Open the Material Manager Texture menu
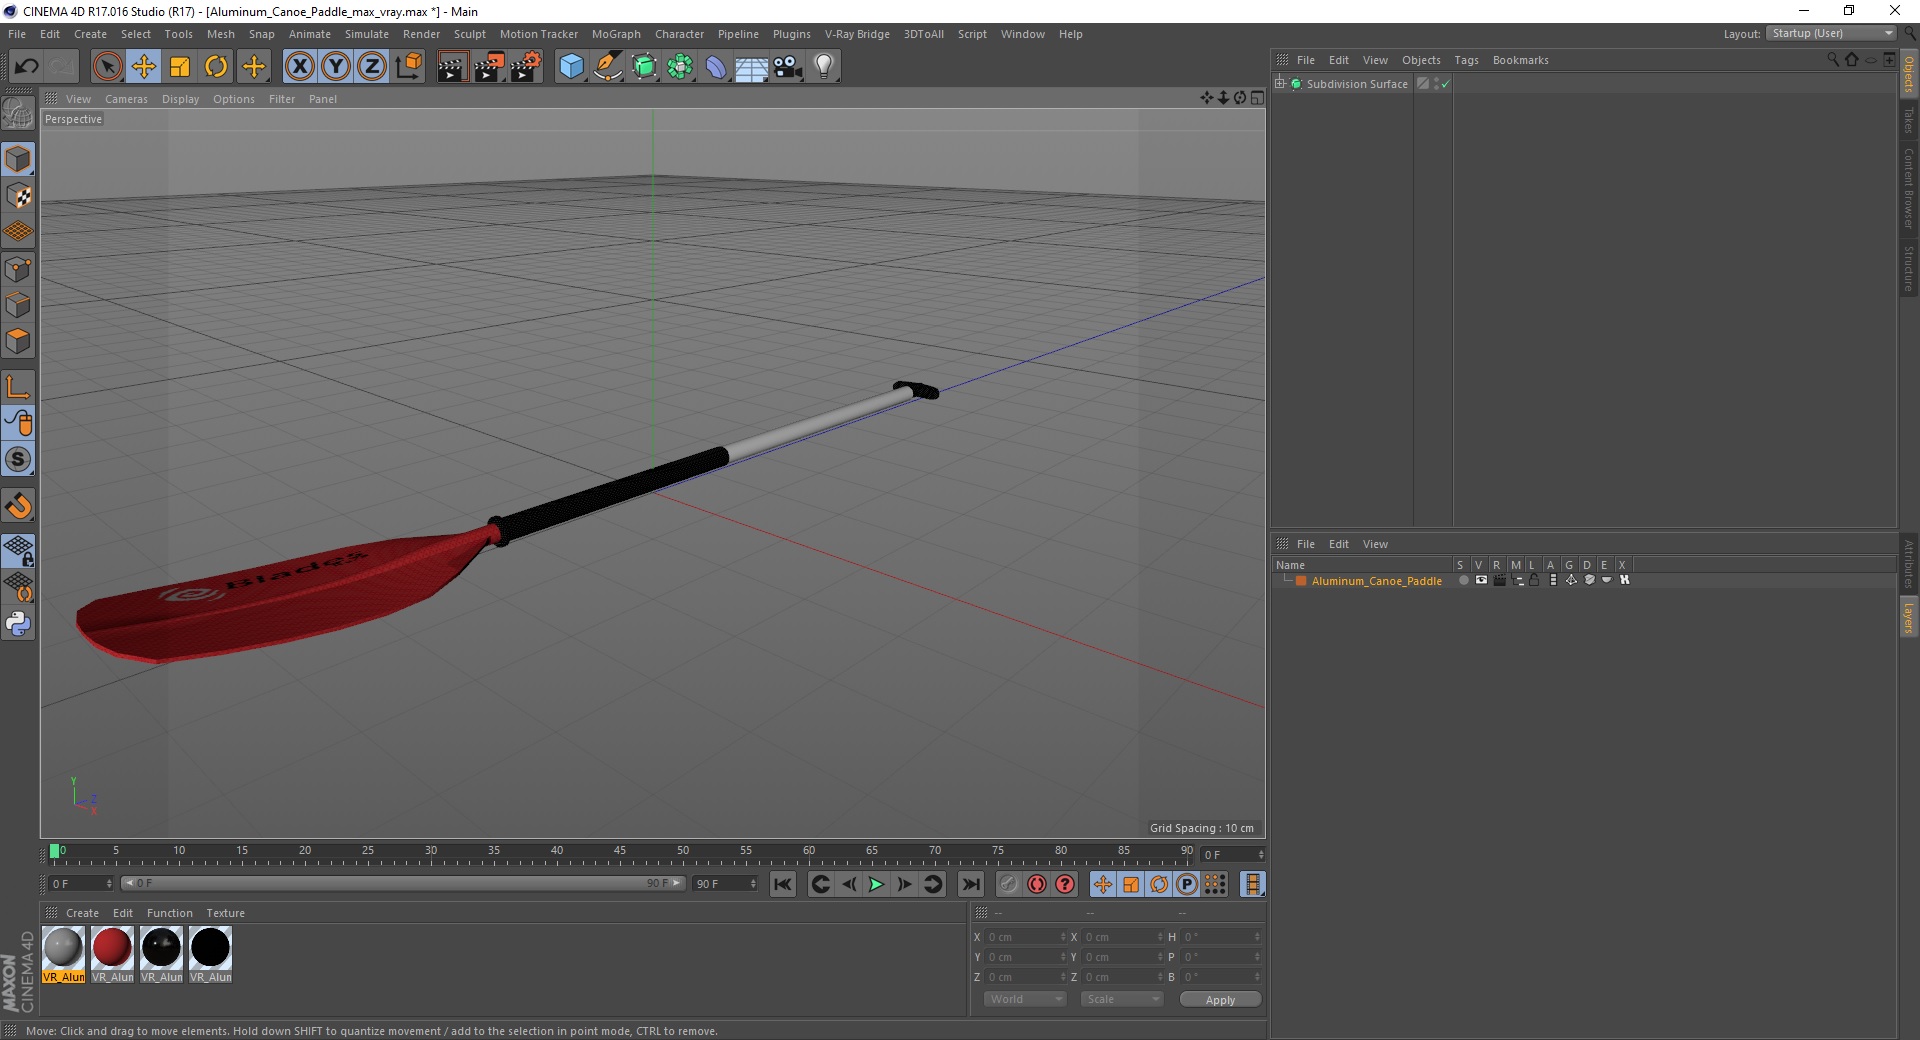Screen dimensions: 1920x1040 point(225,913)
